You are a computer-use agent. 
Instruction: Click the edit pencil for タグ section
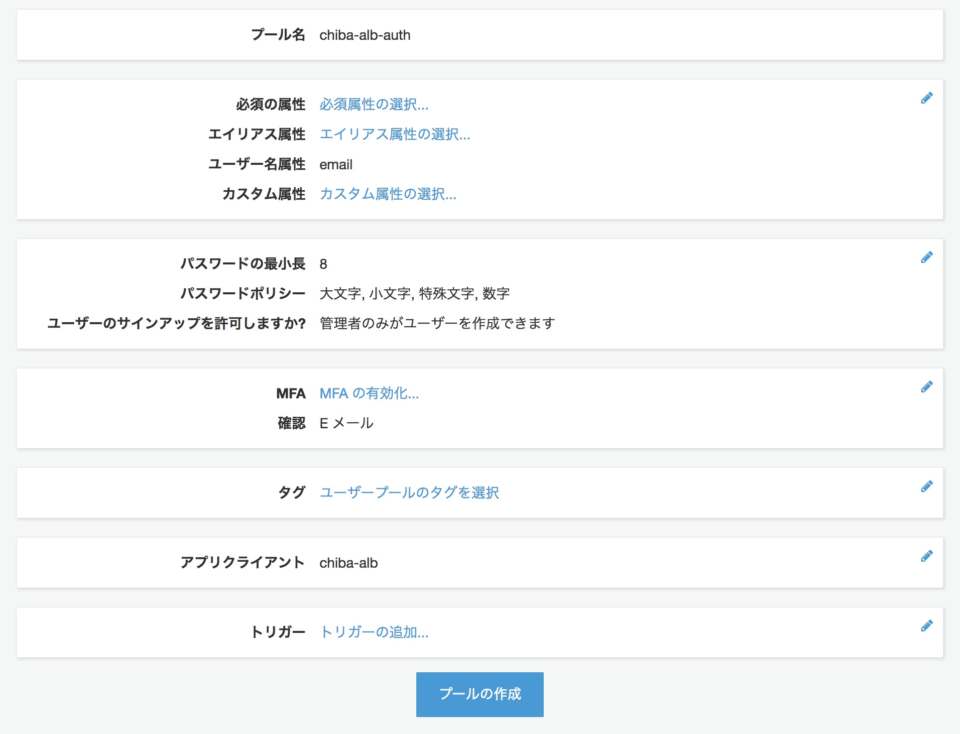(926, 486)
